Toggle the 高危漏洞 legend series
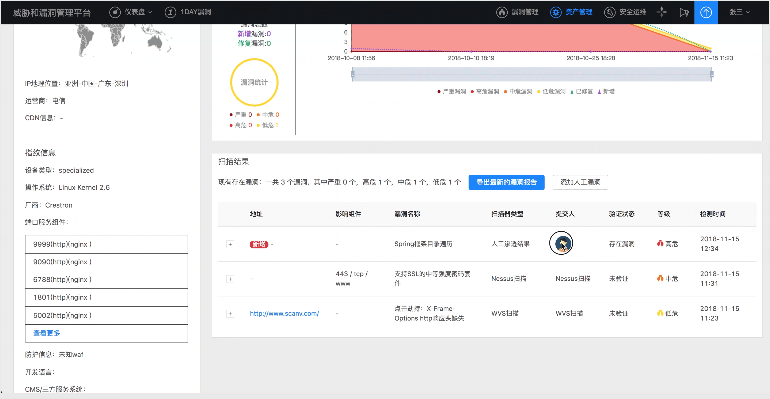Image resolution: width=770 pixels, height=399 pixels. pyautogui.click(x=485, y=92)
